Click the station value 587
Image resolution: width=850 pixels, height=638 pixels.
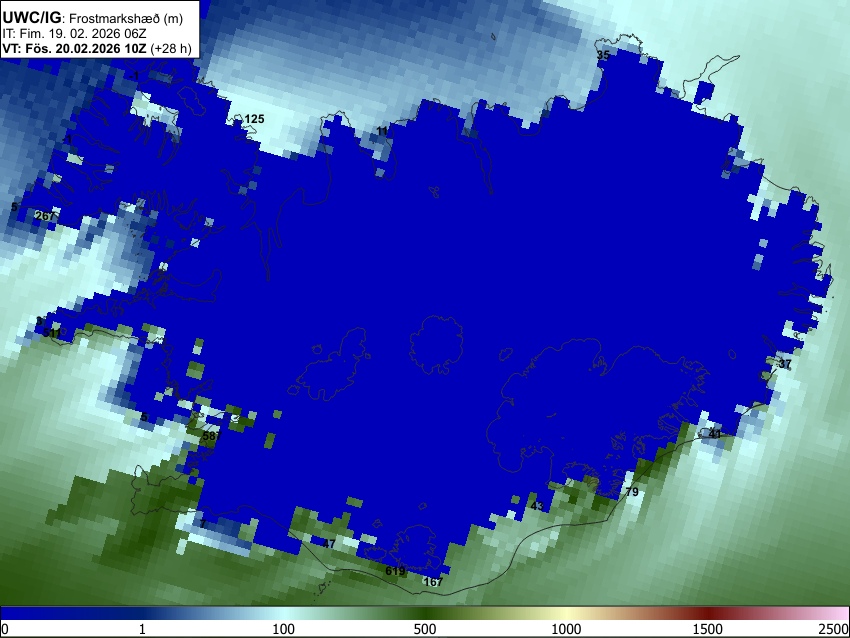212,435
